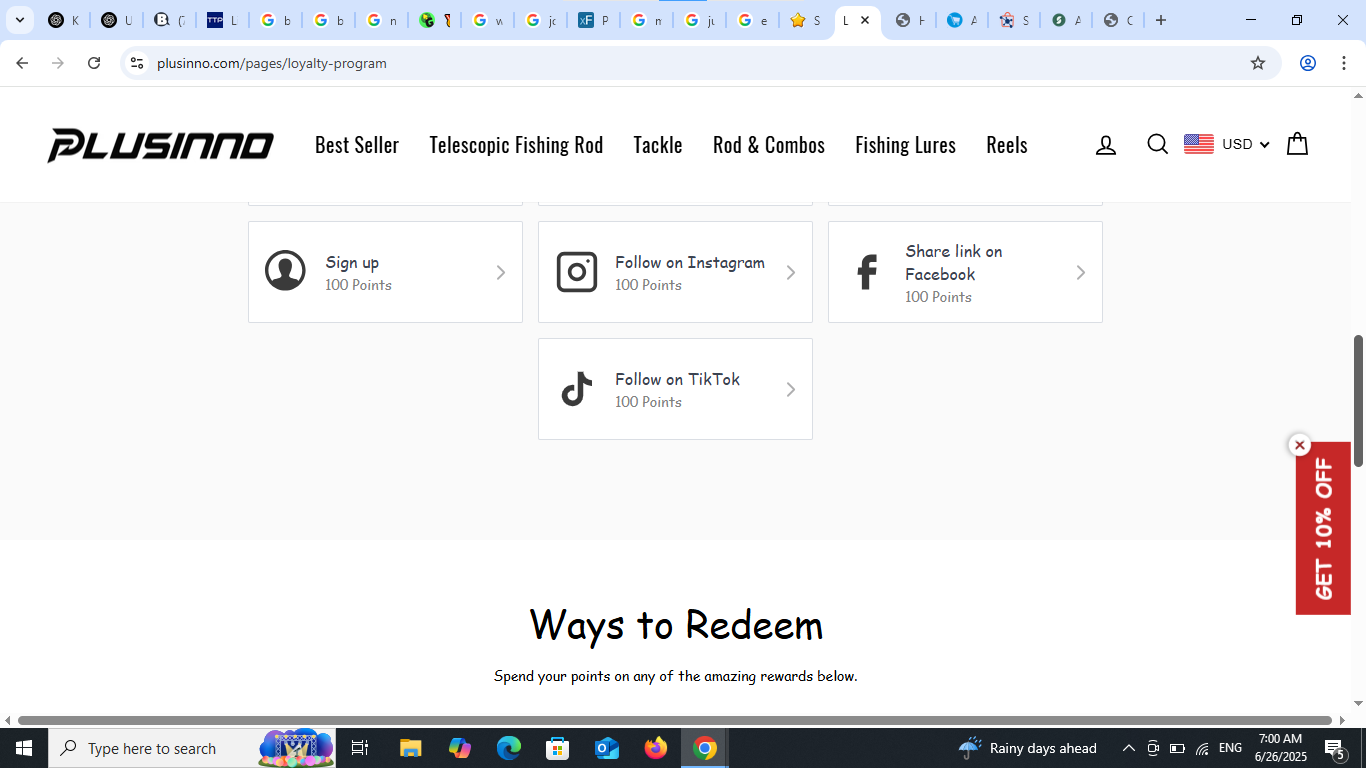Open the Fishing Lures menu
The height and width of the screenshot is (768, 1366).
(x=905, y=145)
